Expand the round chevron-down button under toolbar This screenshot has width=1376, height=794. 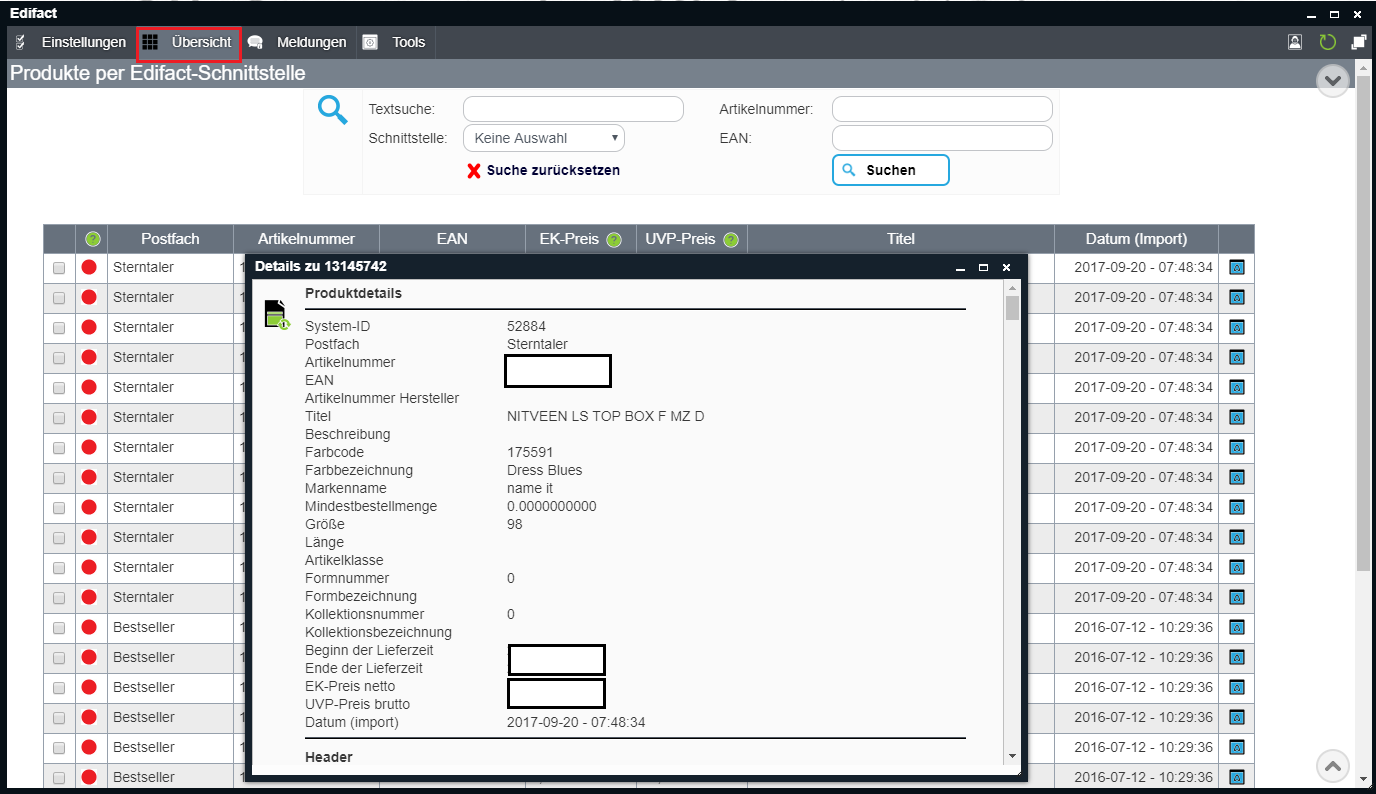click(1333, 80)
